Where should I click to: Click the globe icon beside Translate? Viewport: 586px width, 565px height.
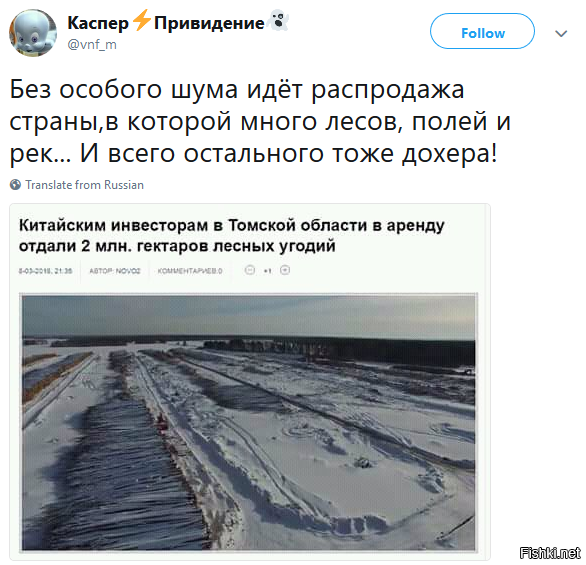[15, 185]
